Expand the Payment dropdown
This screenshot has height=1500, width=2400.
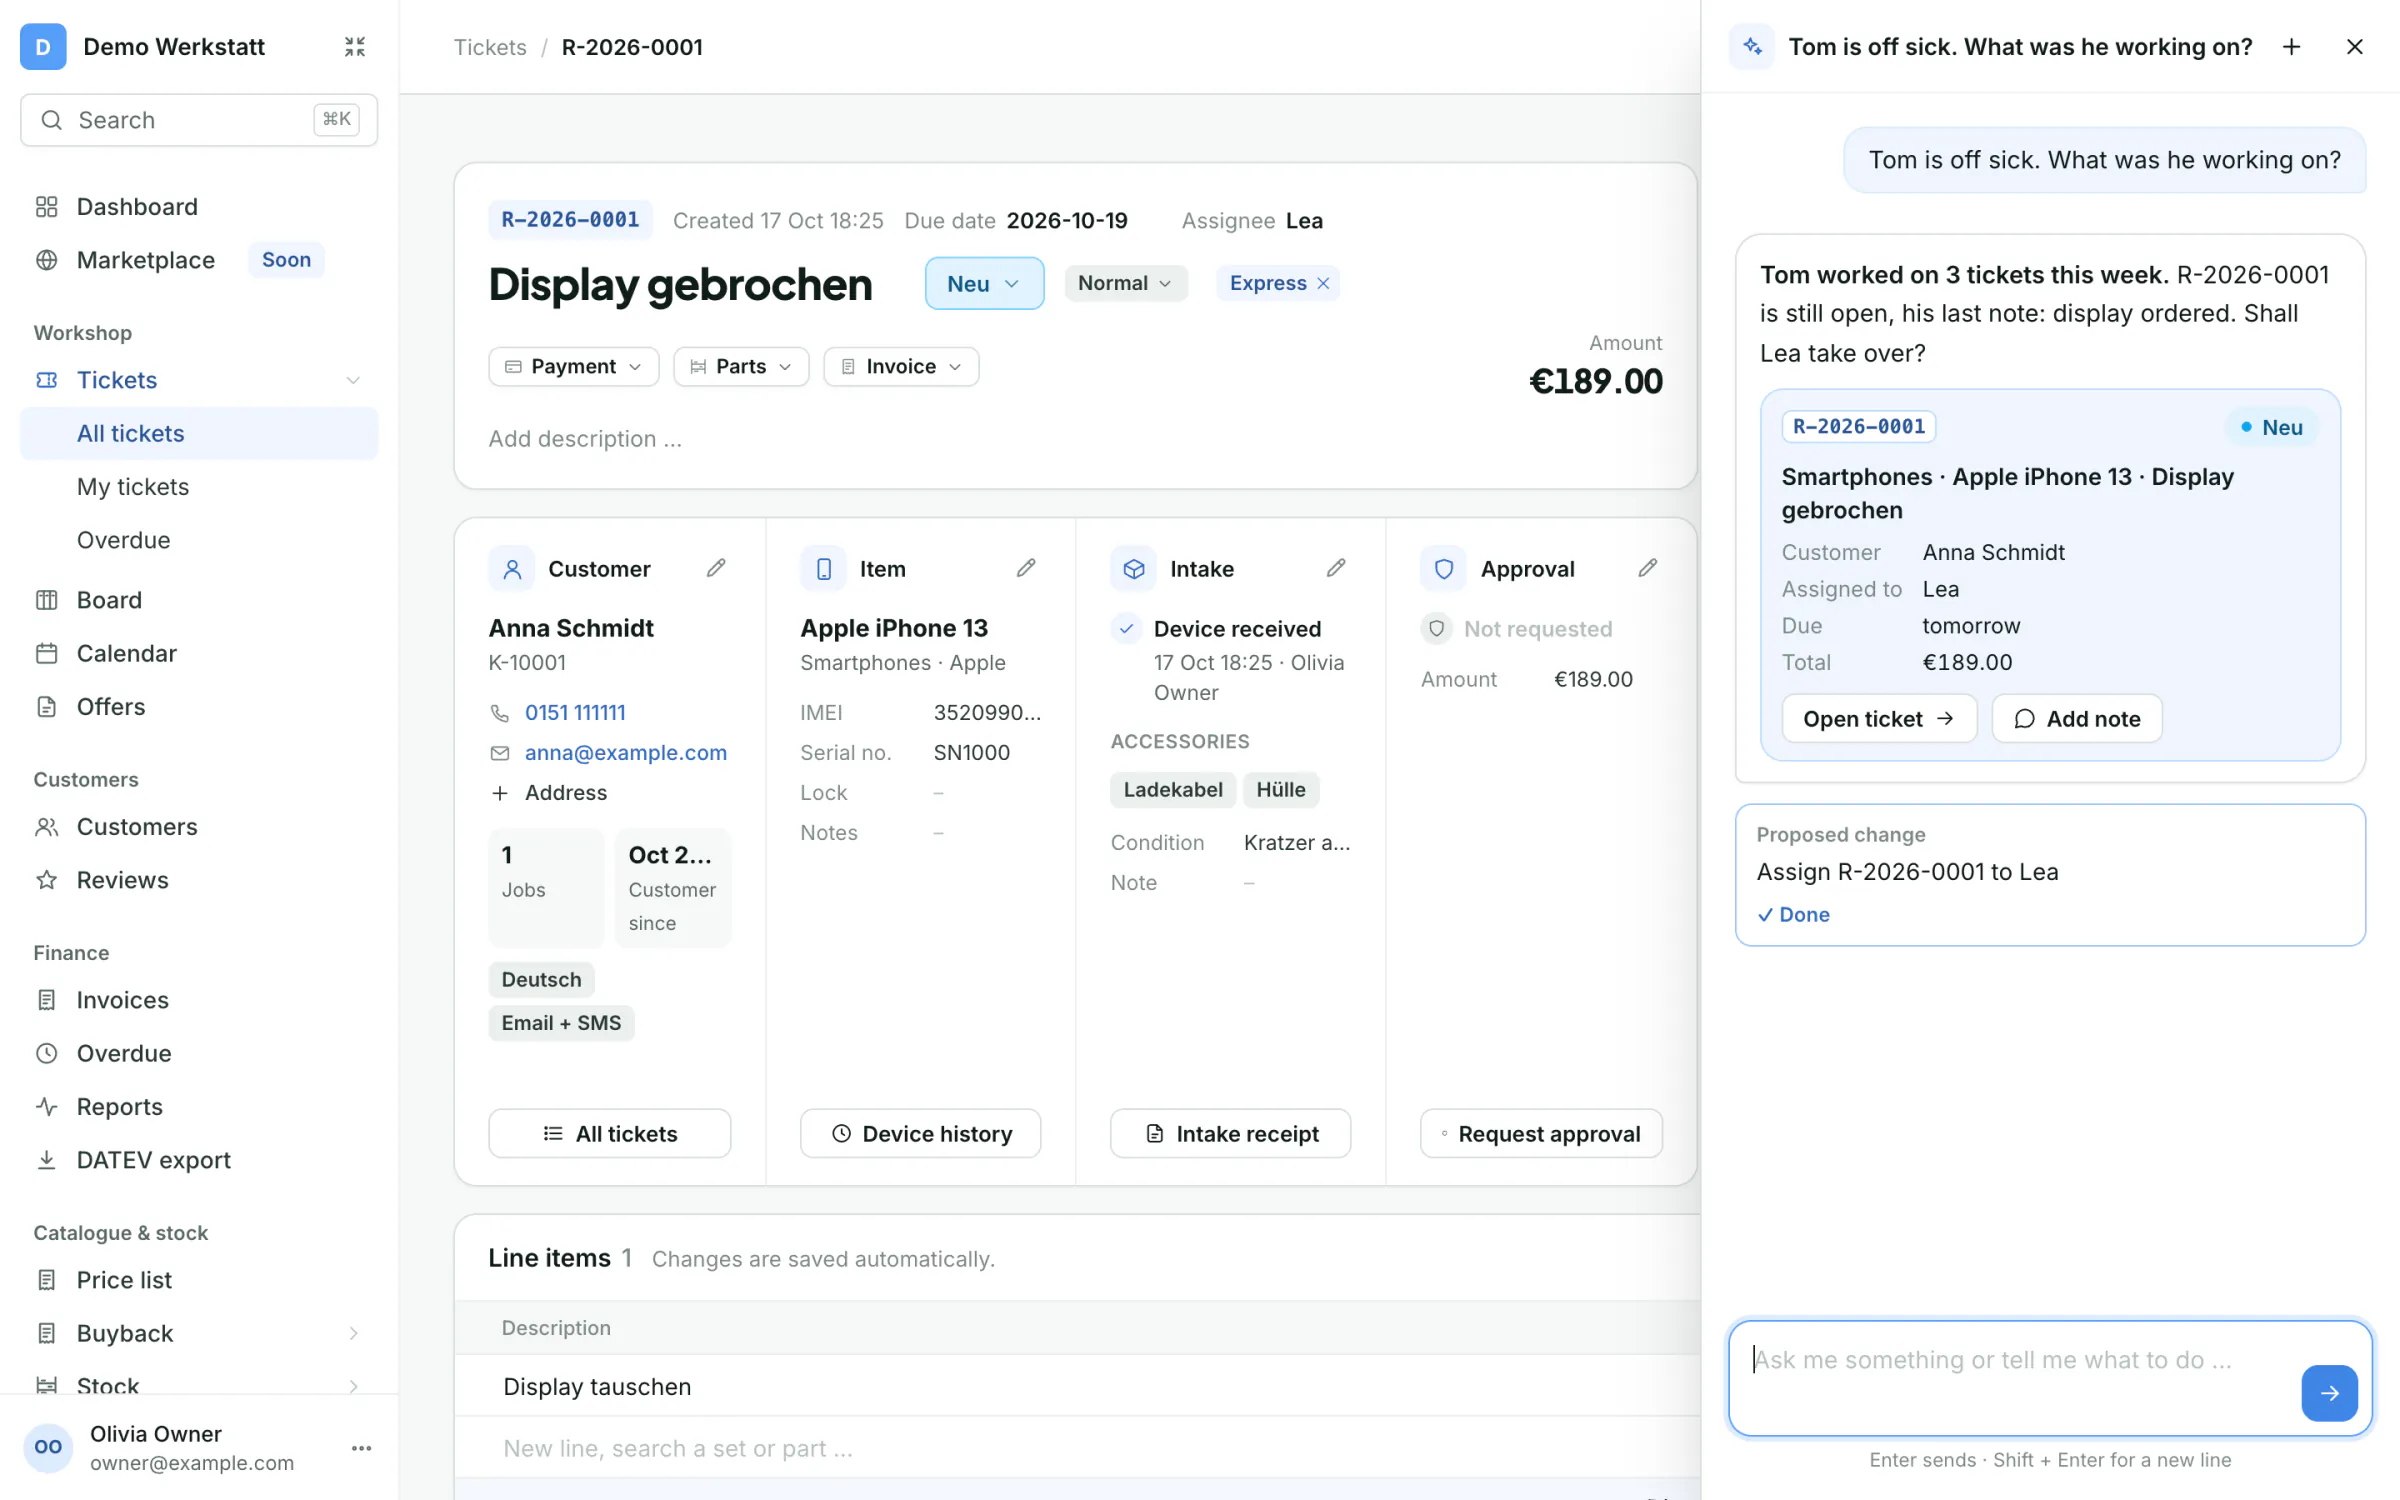(574, 366)
